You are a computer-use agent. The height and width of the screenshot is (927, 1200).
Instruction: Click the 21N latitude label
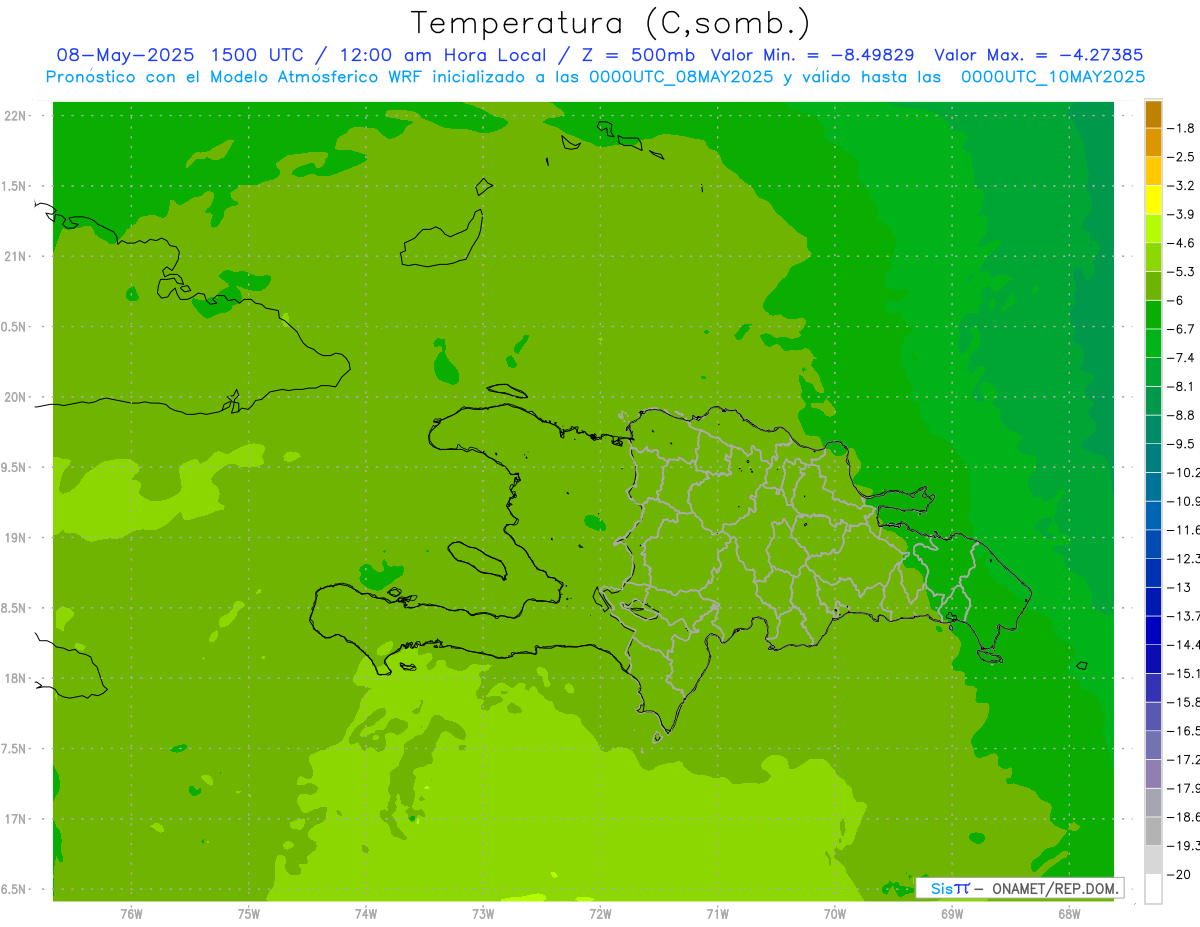point(16,257)
